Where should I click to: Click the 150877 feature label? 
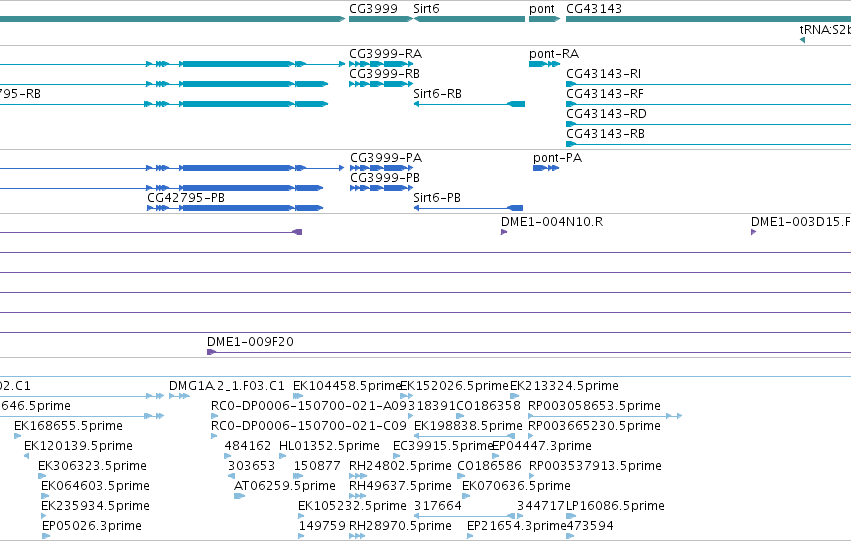pyautogui.click(x=317, y=466)
